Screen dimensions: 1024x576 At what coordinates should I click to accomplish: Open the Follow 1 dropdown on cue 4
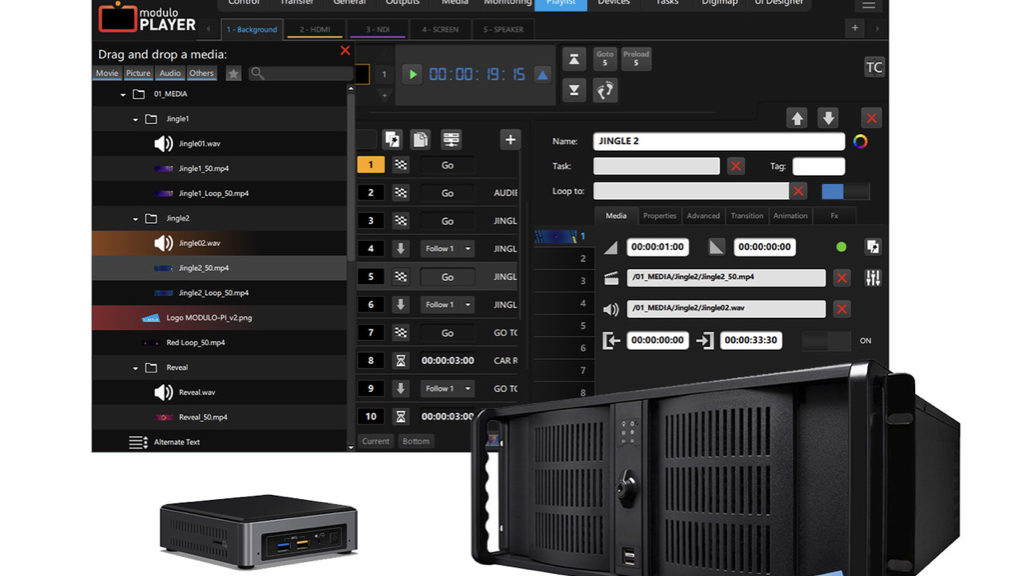click(x=447, y=249)
